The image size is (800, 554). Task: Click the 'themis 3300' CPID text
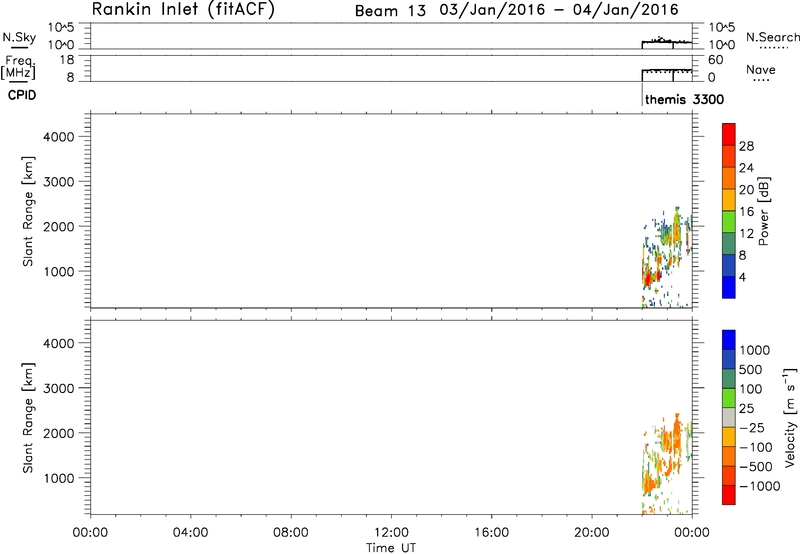pyautogui.click(x=684, y=99)
